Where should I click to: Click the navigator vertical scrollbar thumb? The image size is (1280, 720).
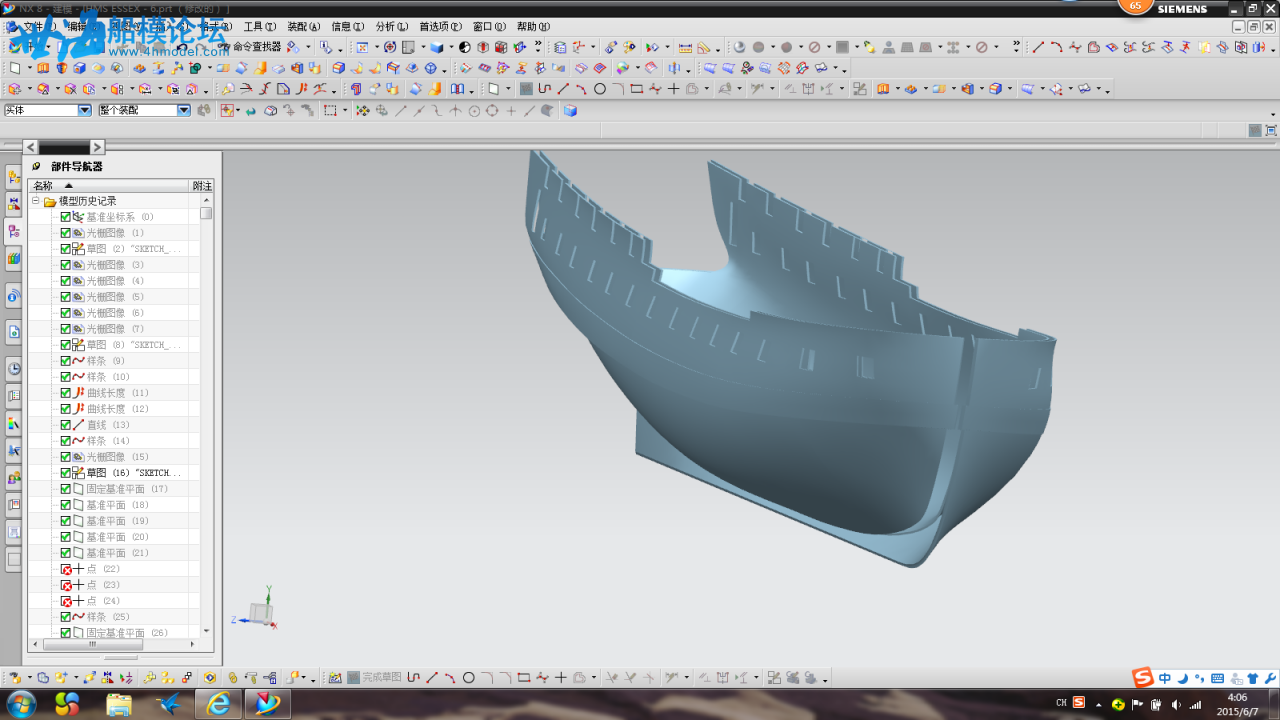click(206, 213)
